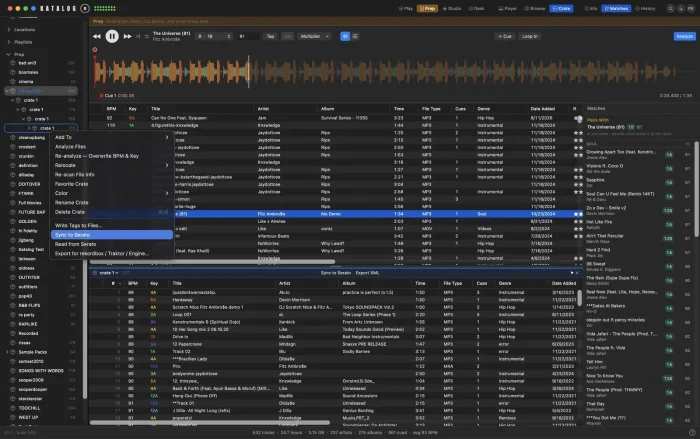Choose Sync to Serato in context menu

(x=112, y=235)
